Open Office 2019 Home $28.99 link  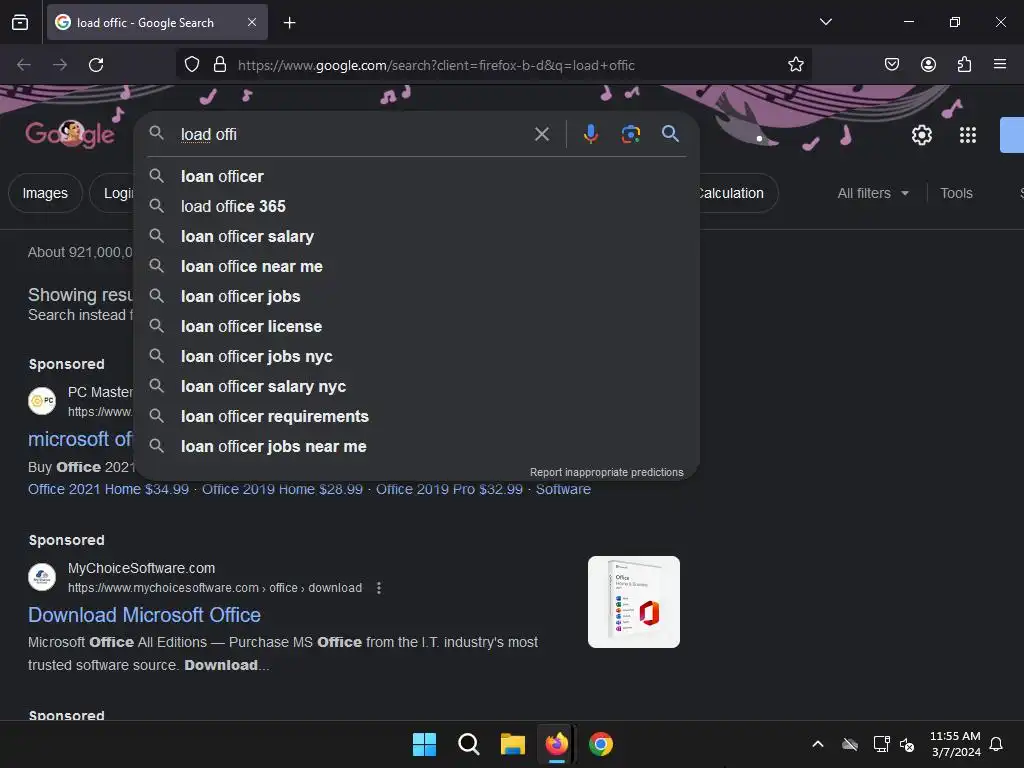click(282, 489)
